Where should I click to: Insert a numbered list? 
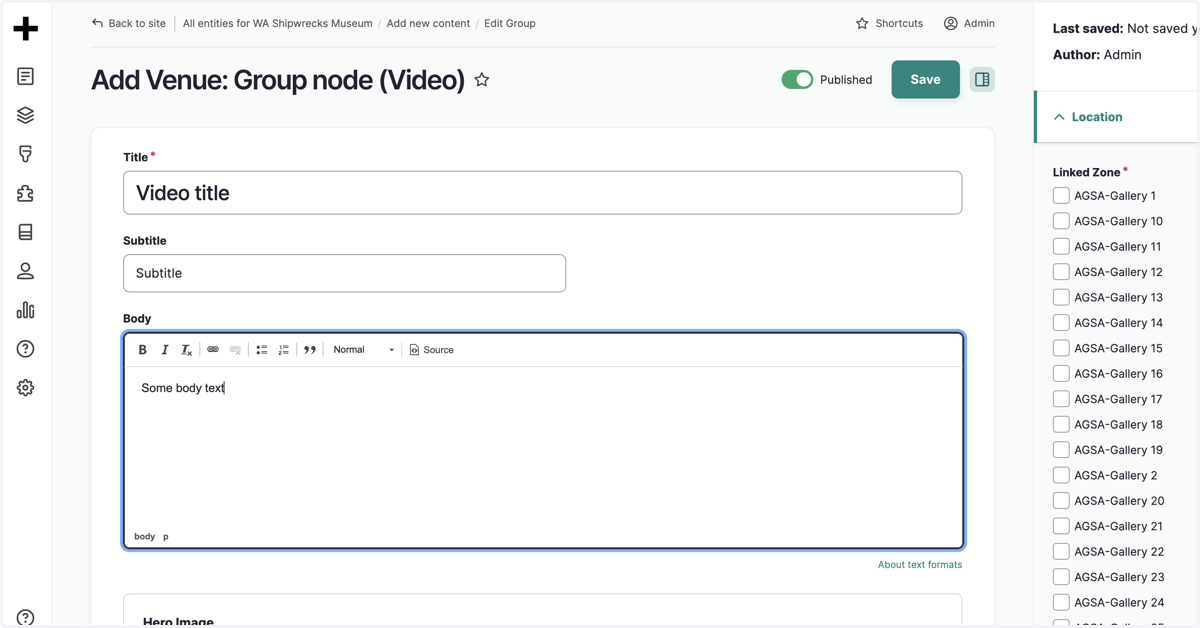284,350
